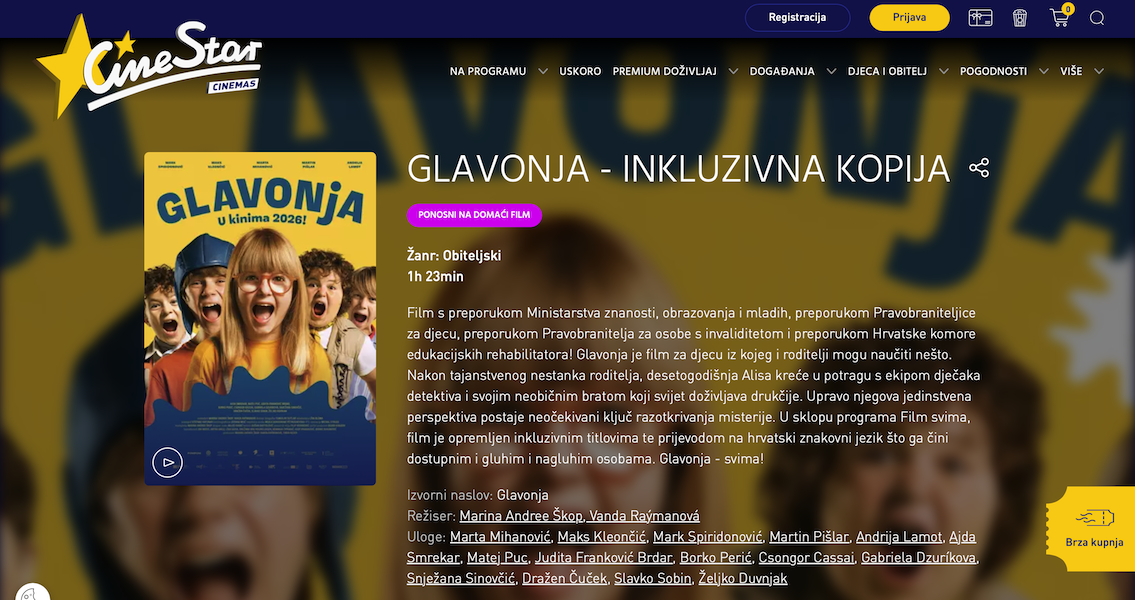The width and height of the screenshot is (1135, 600).
Task: Share the Glavonja movie page
Action: (979, 168)
